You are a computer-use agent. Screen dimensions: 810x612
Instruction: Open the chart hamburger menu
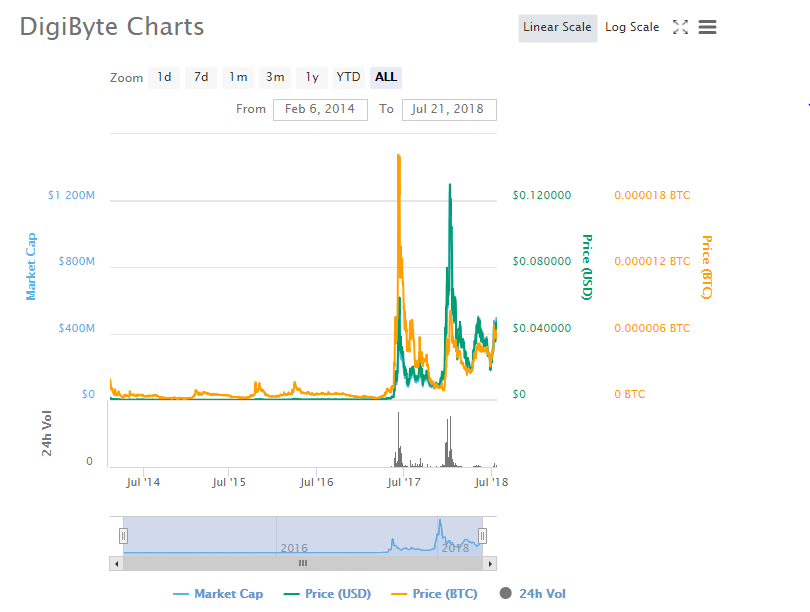pos(707,27)
